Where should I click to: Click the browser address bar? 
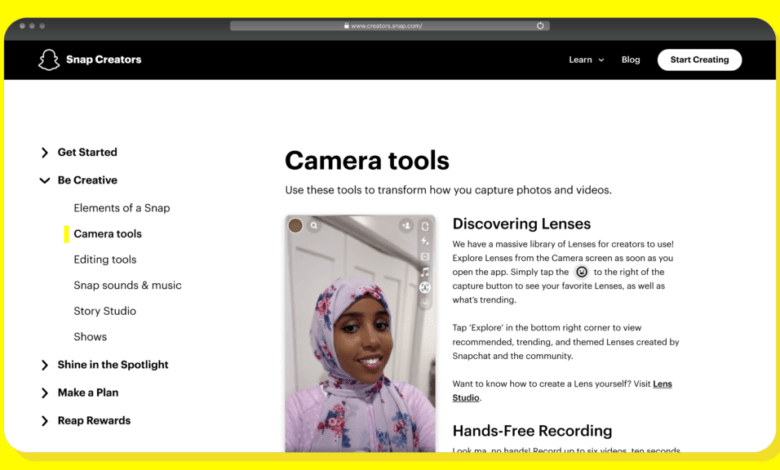click(x=390, y=26)
